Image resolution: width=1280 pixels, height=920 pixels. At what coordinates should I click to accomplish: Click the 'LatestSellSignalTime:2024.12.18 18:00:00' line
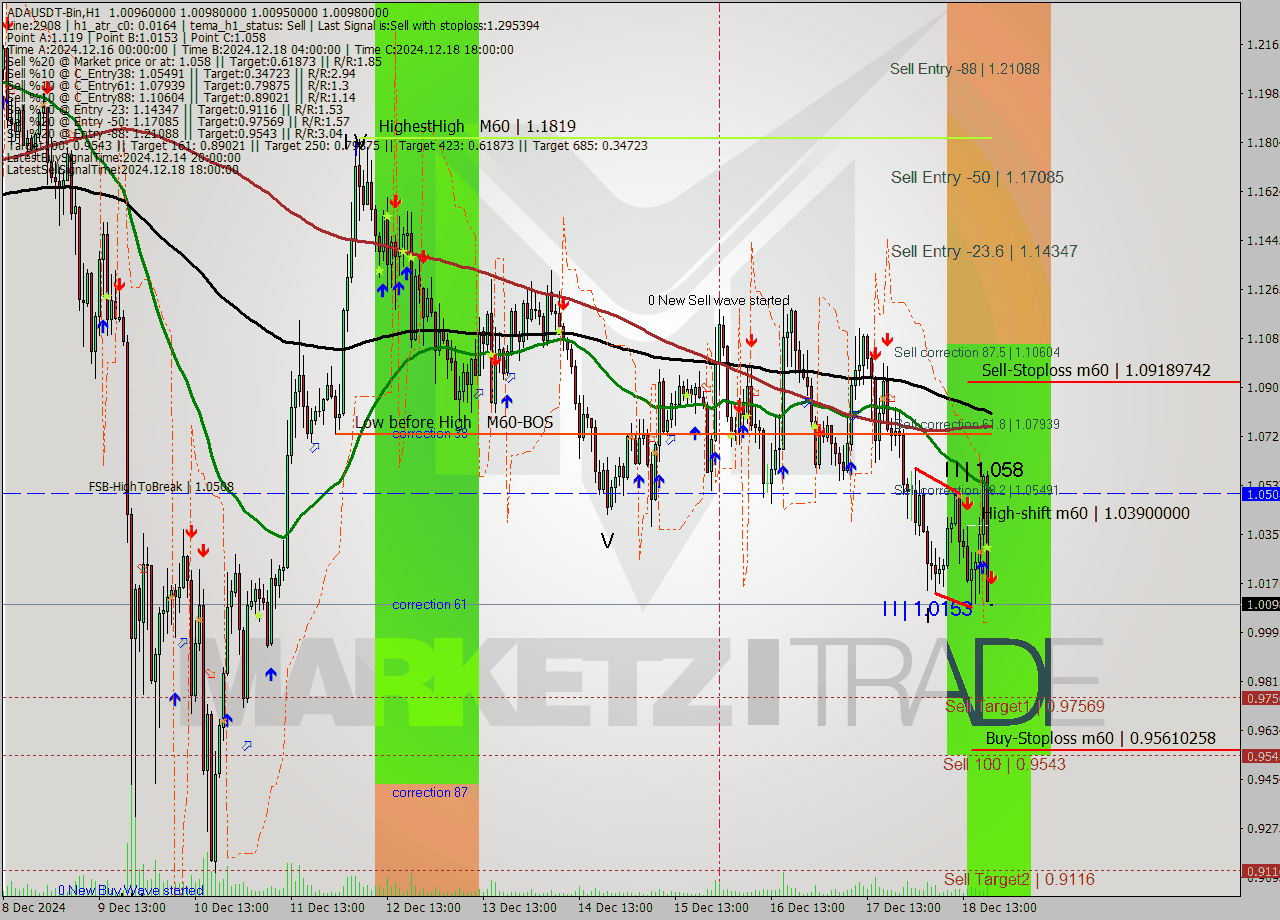coord(122,169)
